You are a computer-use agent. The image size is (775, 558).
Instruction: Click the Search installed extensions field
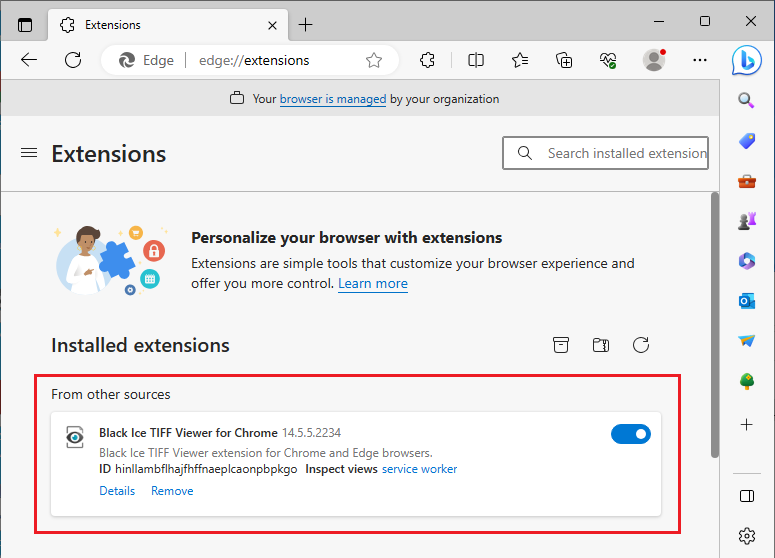605,153
